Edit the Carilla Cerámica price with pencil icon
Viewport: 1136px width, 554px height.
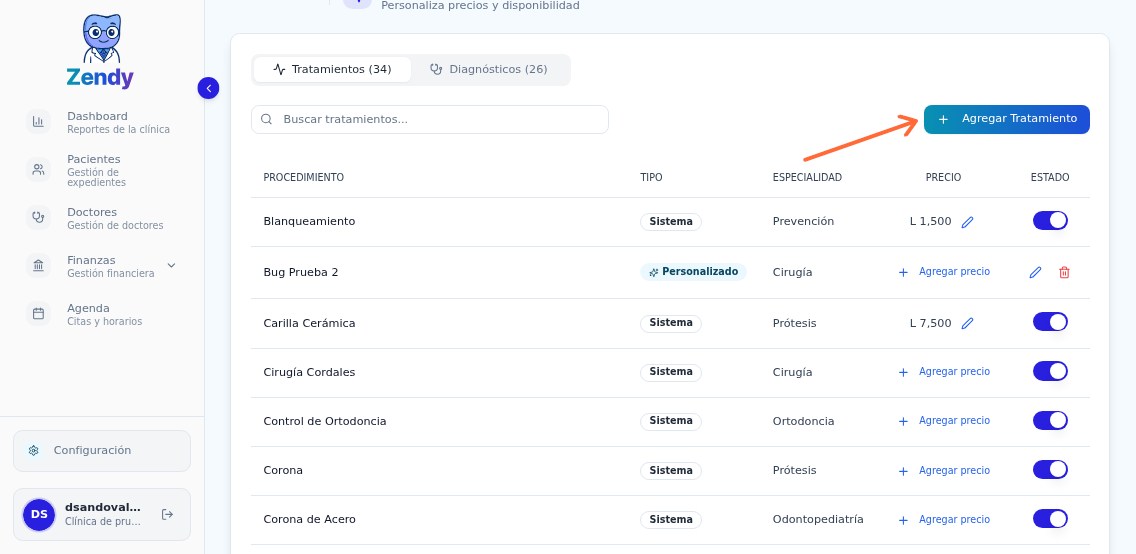click(x=967, y=323)
